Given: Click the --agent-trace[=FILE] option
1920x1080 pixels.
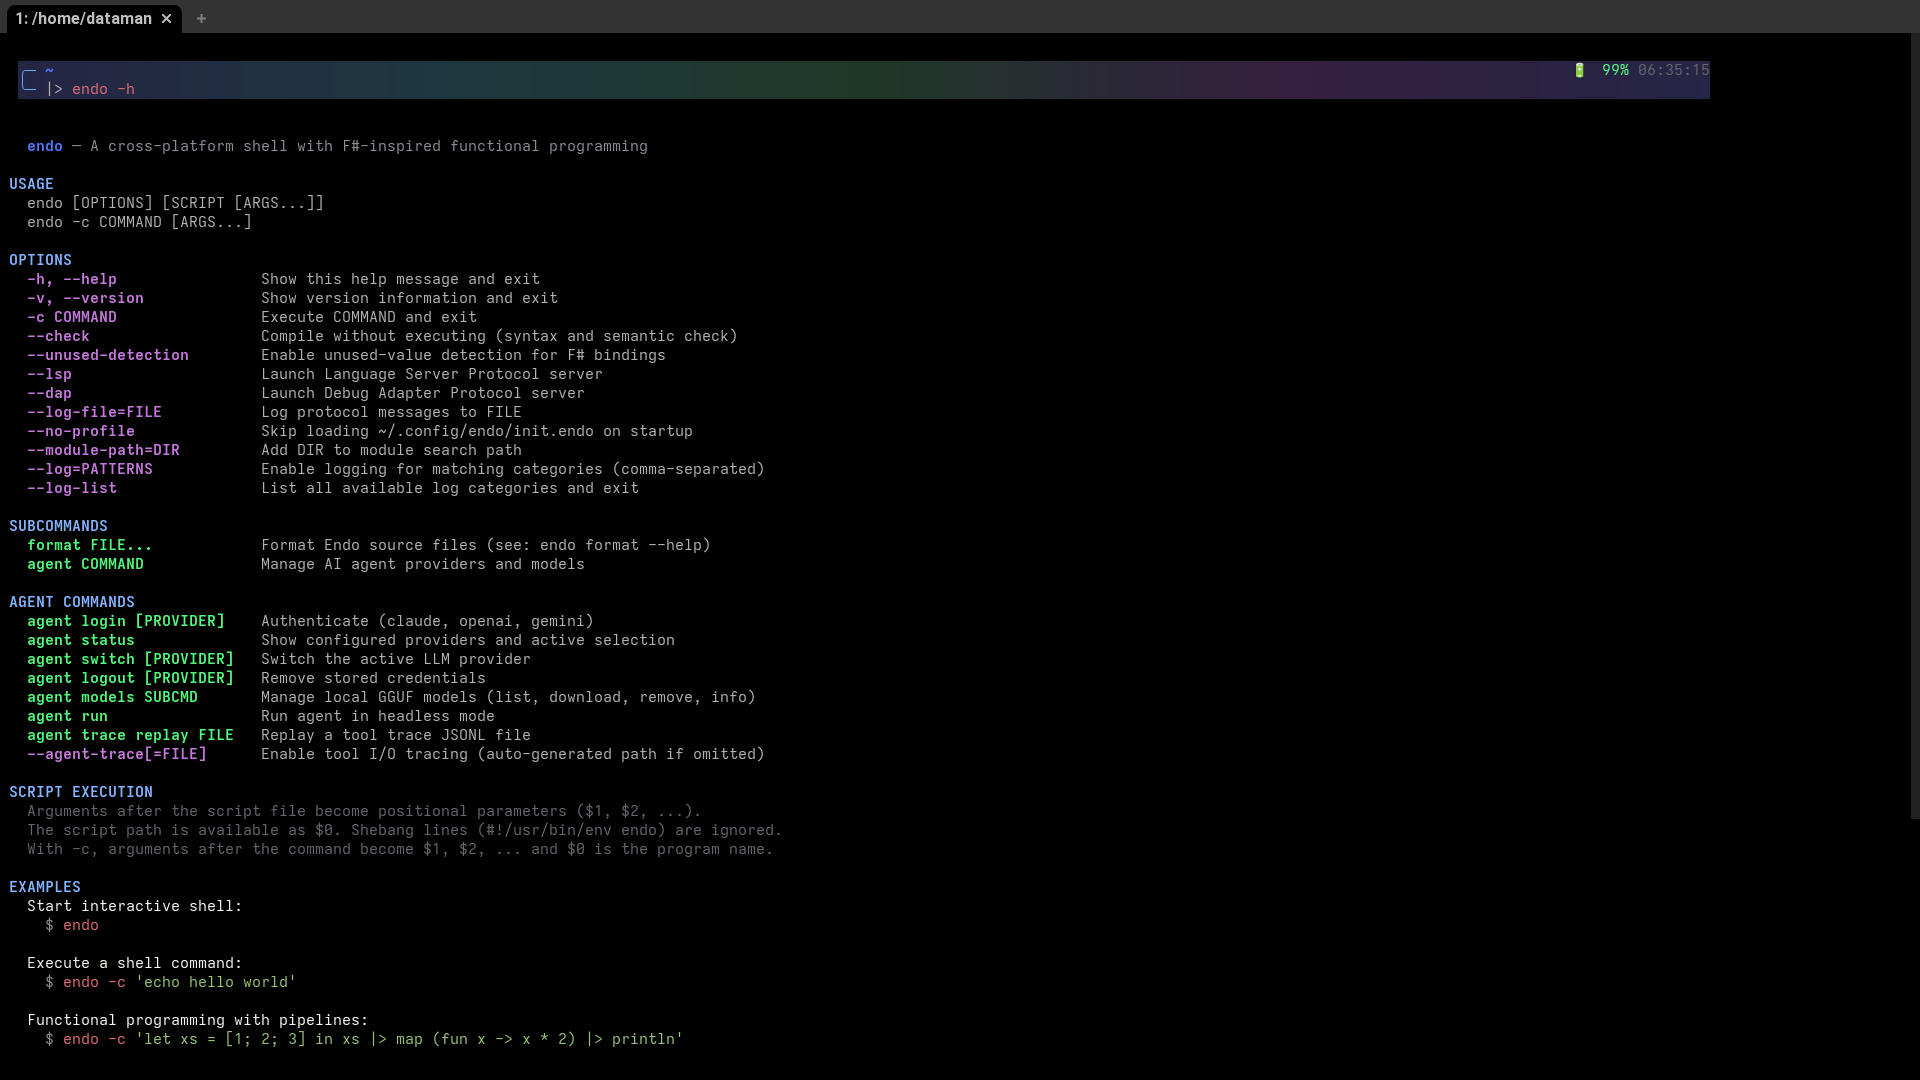Looking at the screenshot, I should coord(117,754).
